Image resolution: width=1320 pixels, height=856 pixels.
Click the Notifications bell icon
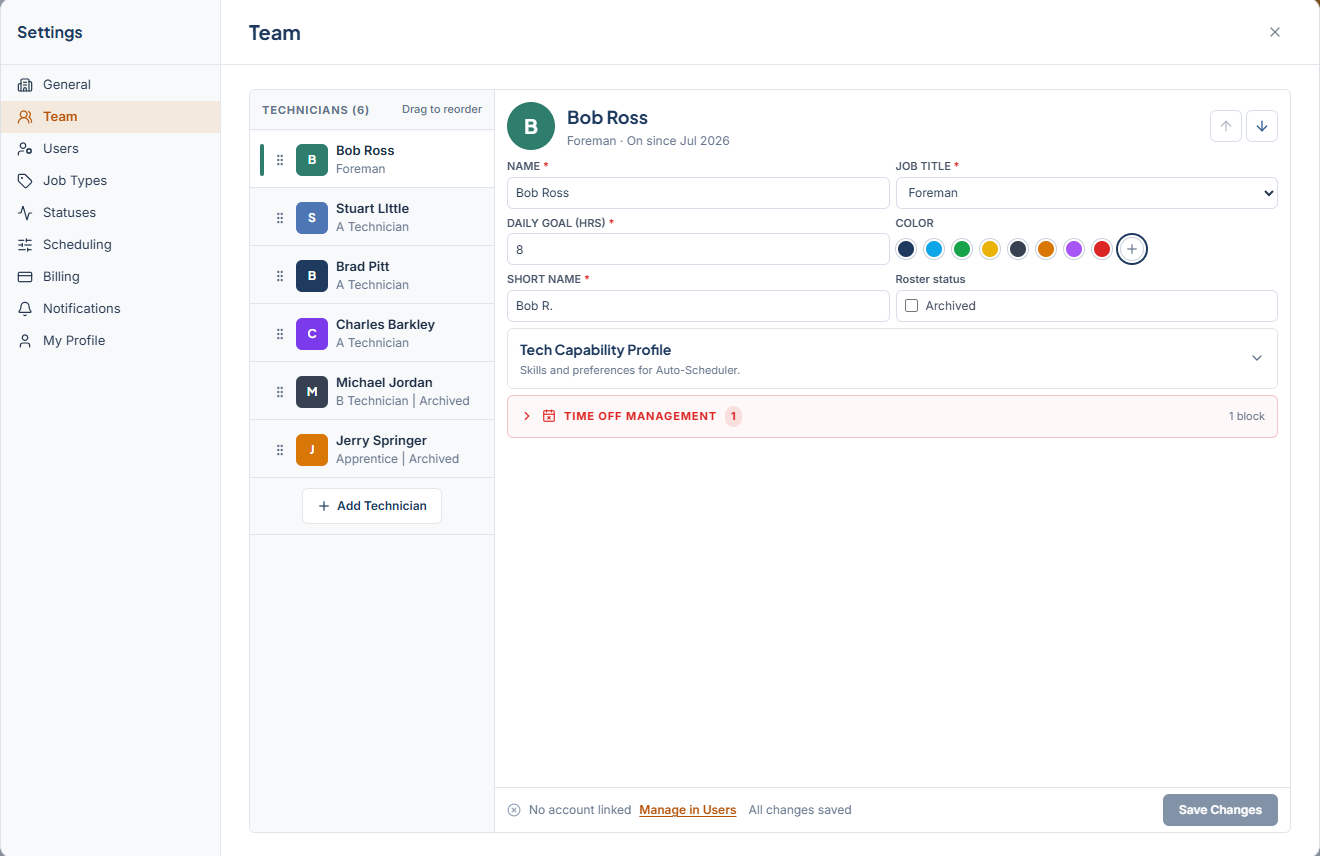(x=25, y=309)
